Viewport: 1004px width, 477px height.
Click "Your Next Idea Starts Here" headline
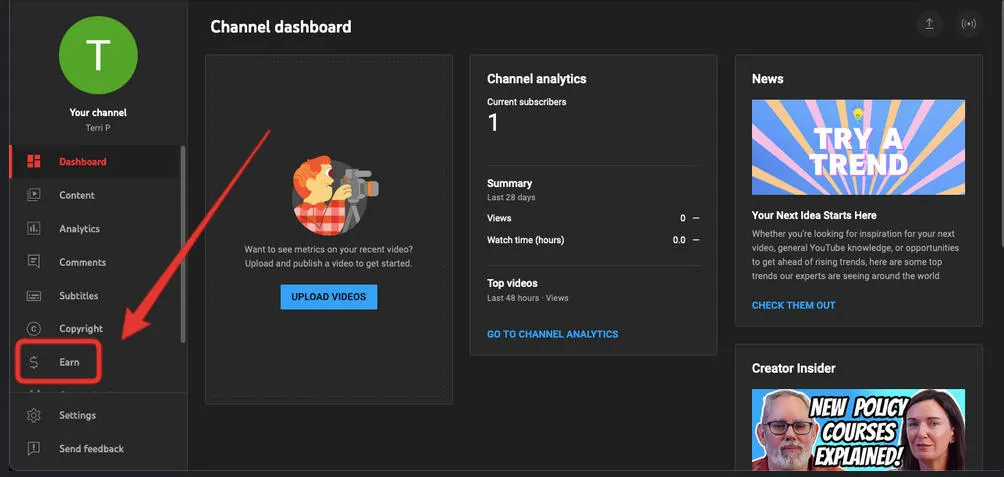tap(814, 215)
